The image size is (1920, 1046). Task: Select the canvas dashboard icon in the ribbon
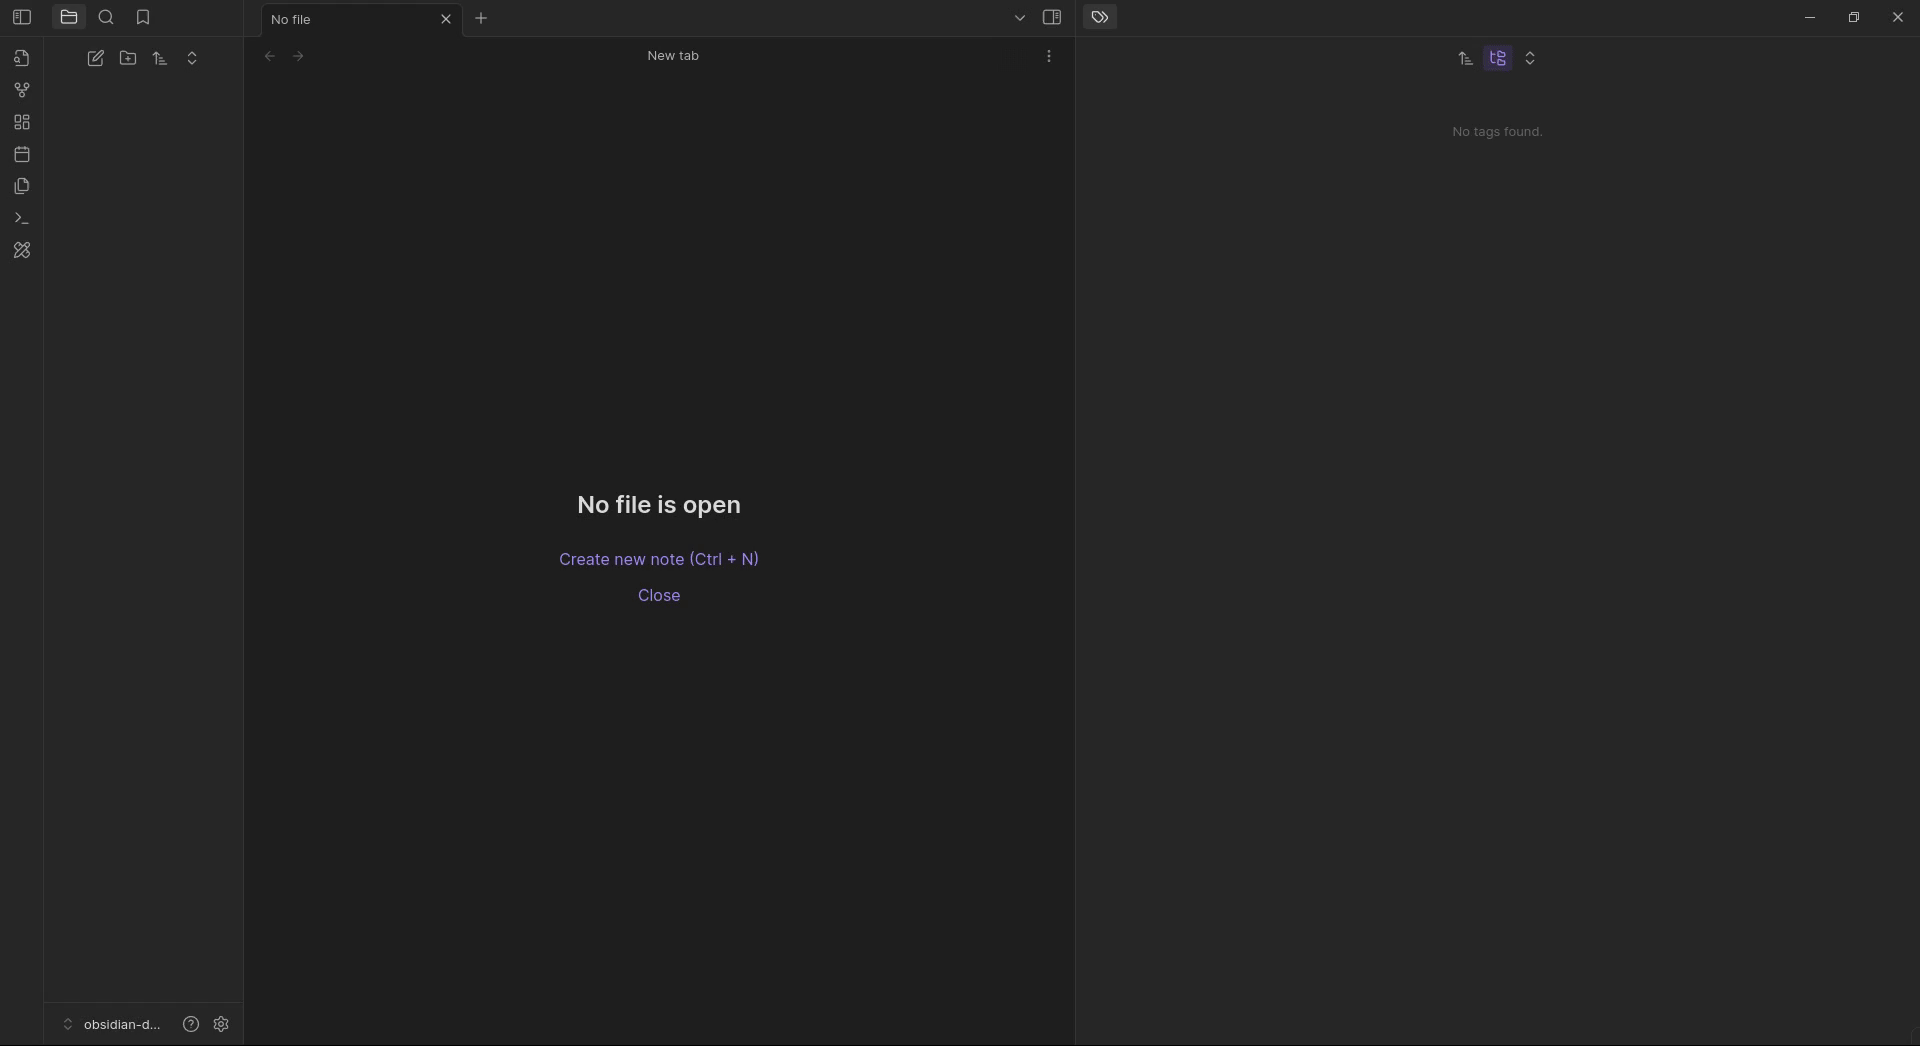21,122
